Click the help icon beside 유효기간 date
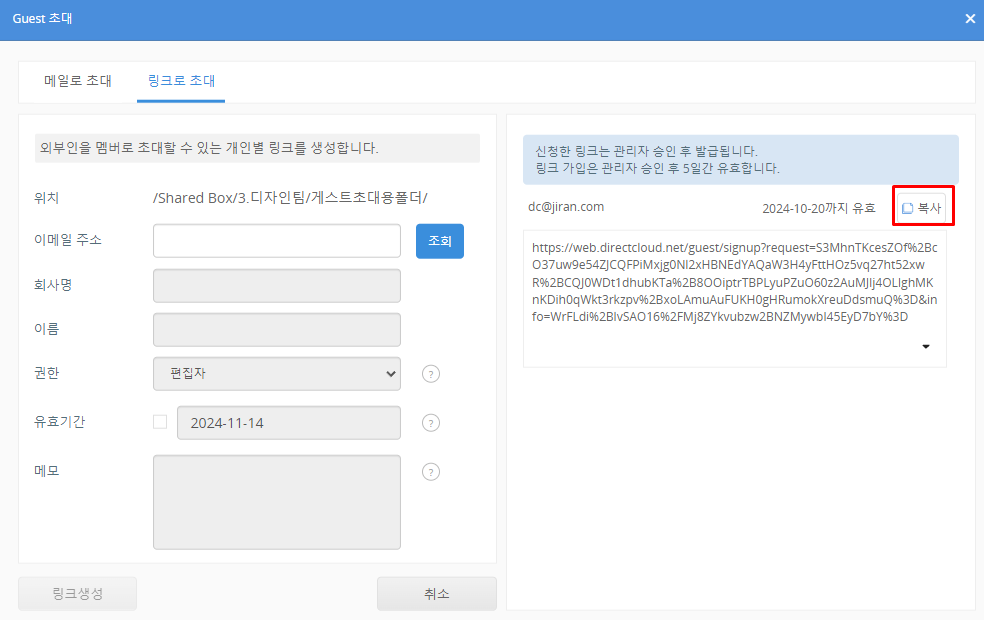The image size is (984, 620). point(431,423)
